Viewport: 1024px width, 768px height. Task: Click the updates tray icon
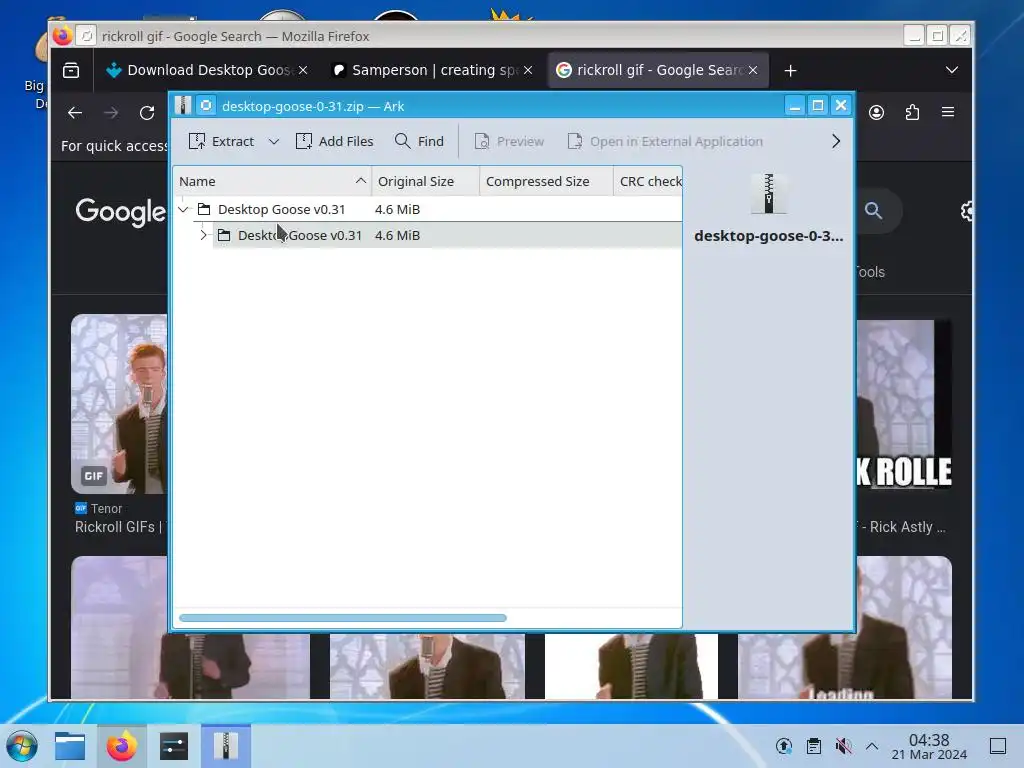pyautogui.click(x=784, y=746)
